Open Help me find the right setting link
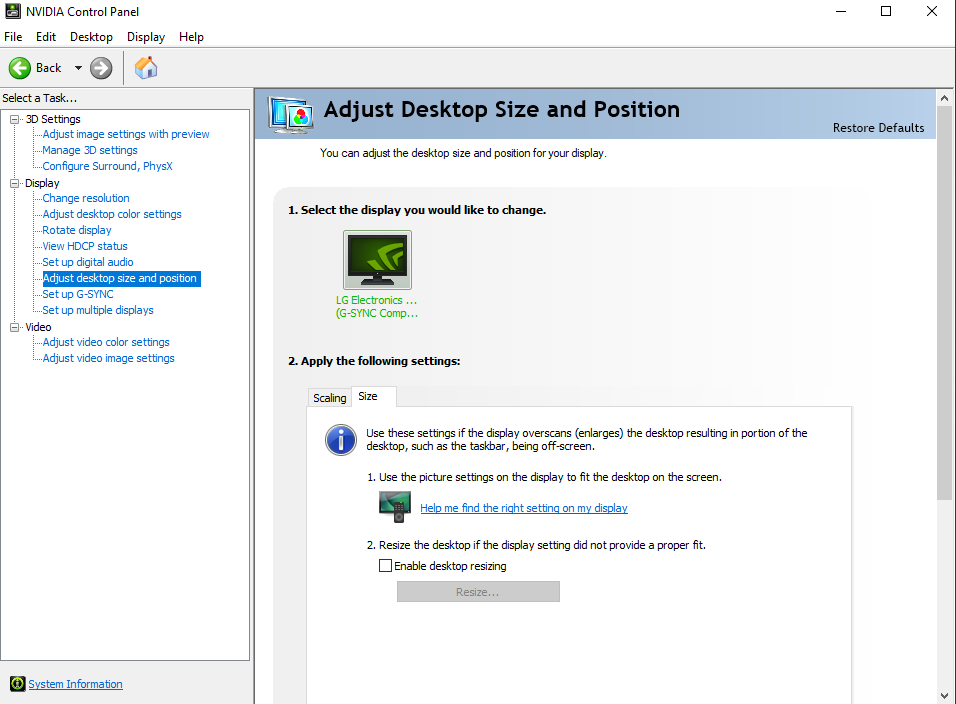956x704 pixels. pos(523,508)
